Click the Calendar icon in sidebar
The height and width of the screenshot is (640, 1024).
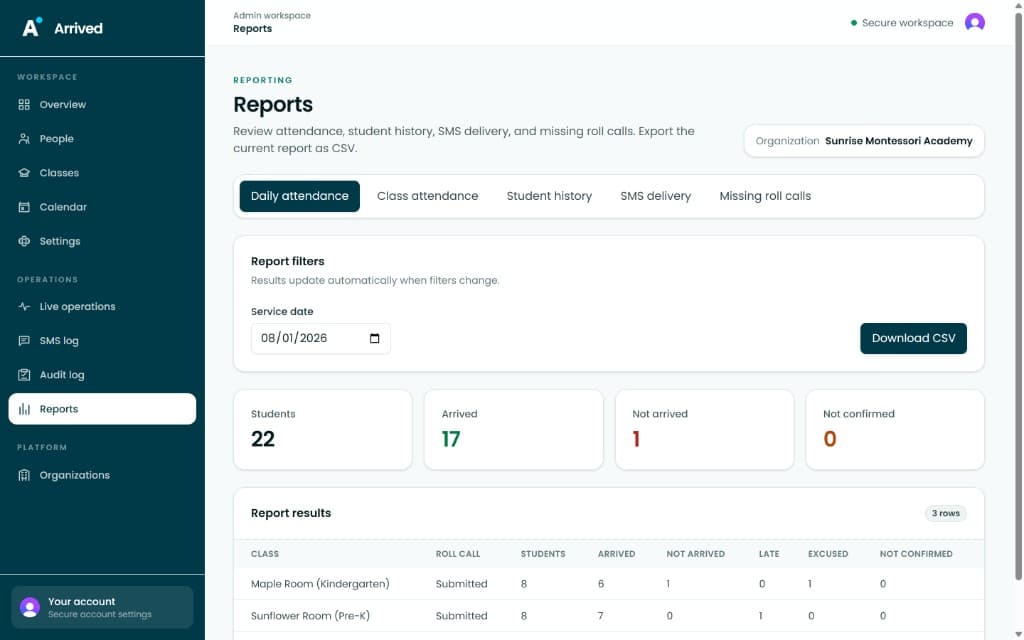point(24,207)
